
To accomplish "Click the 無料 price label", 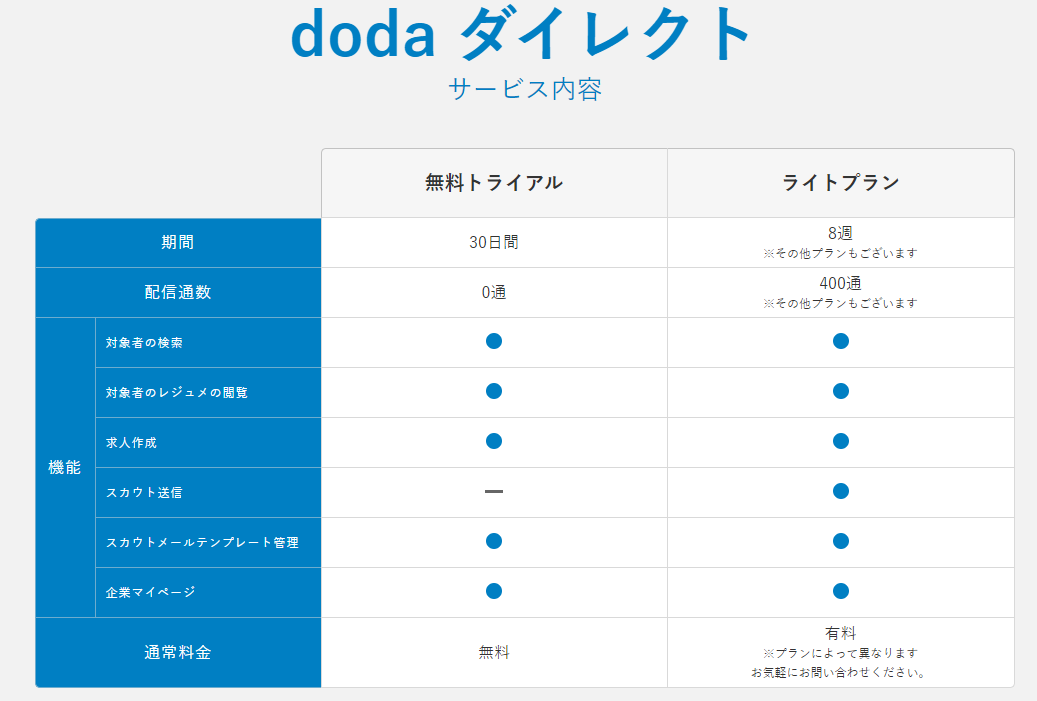I will (493, 650).
